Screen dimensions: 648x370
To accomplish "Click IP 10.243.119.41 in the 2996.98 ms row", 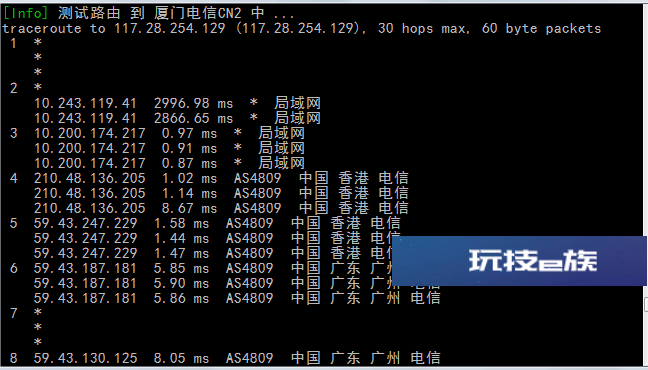I will (x=85, y=103).
